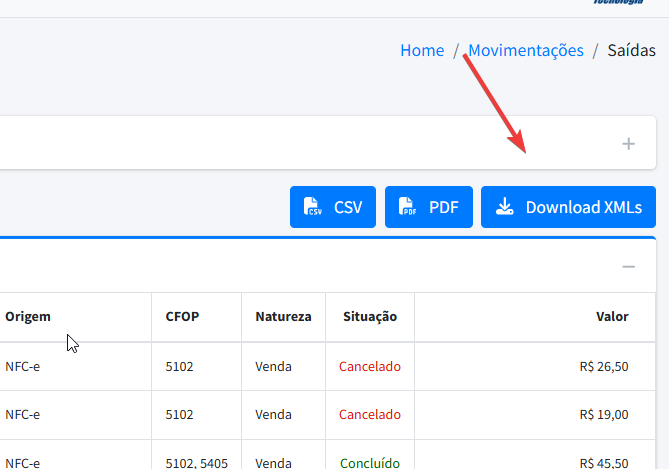Click Cancelado status in the R$ 26,50 row
Screen dimensions: 669x469
tap(369, 366)
